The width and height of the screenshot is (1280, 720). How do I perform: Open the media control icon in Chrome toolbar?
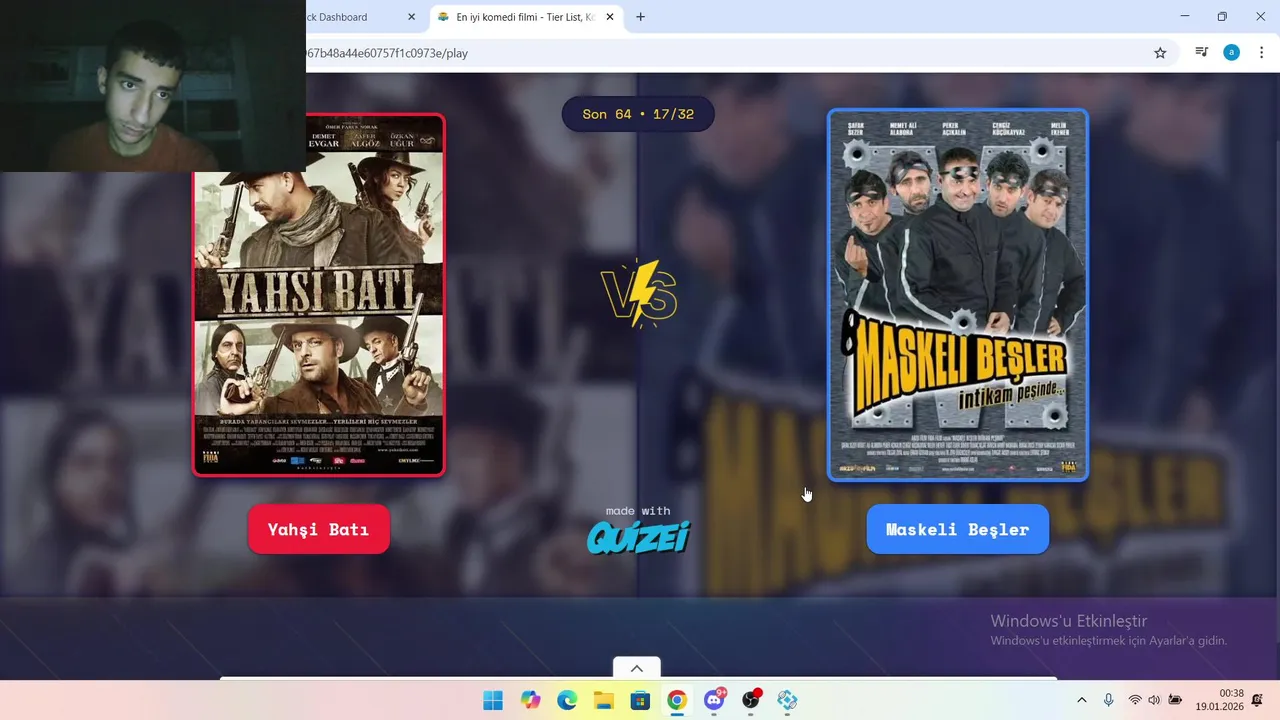coord(1202,53)
